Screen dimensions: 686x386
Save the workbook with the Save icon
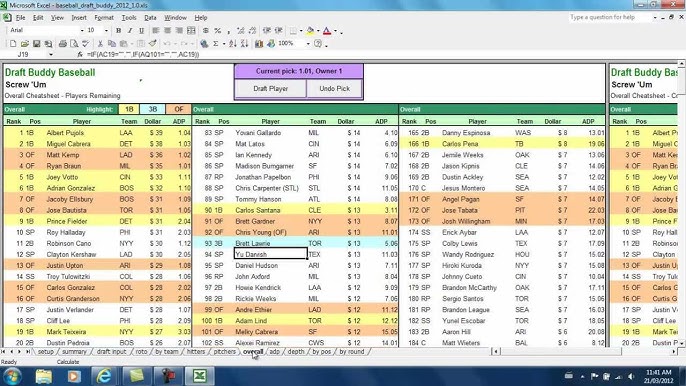click(x=36, y=43)
